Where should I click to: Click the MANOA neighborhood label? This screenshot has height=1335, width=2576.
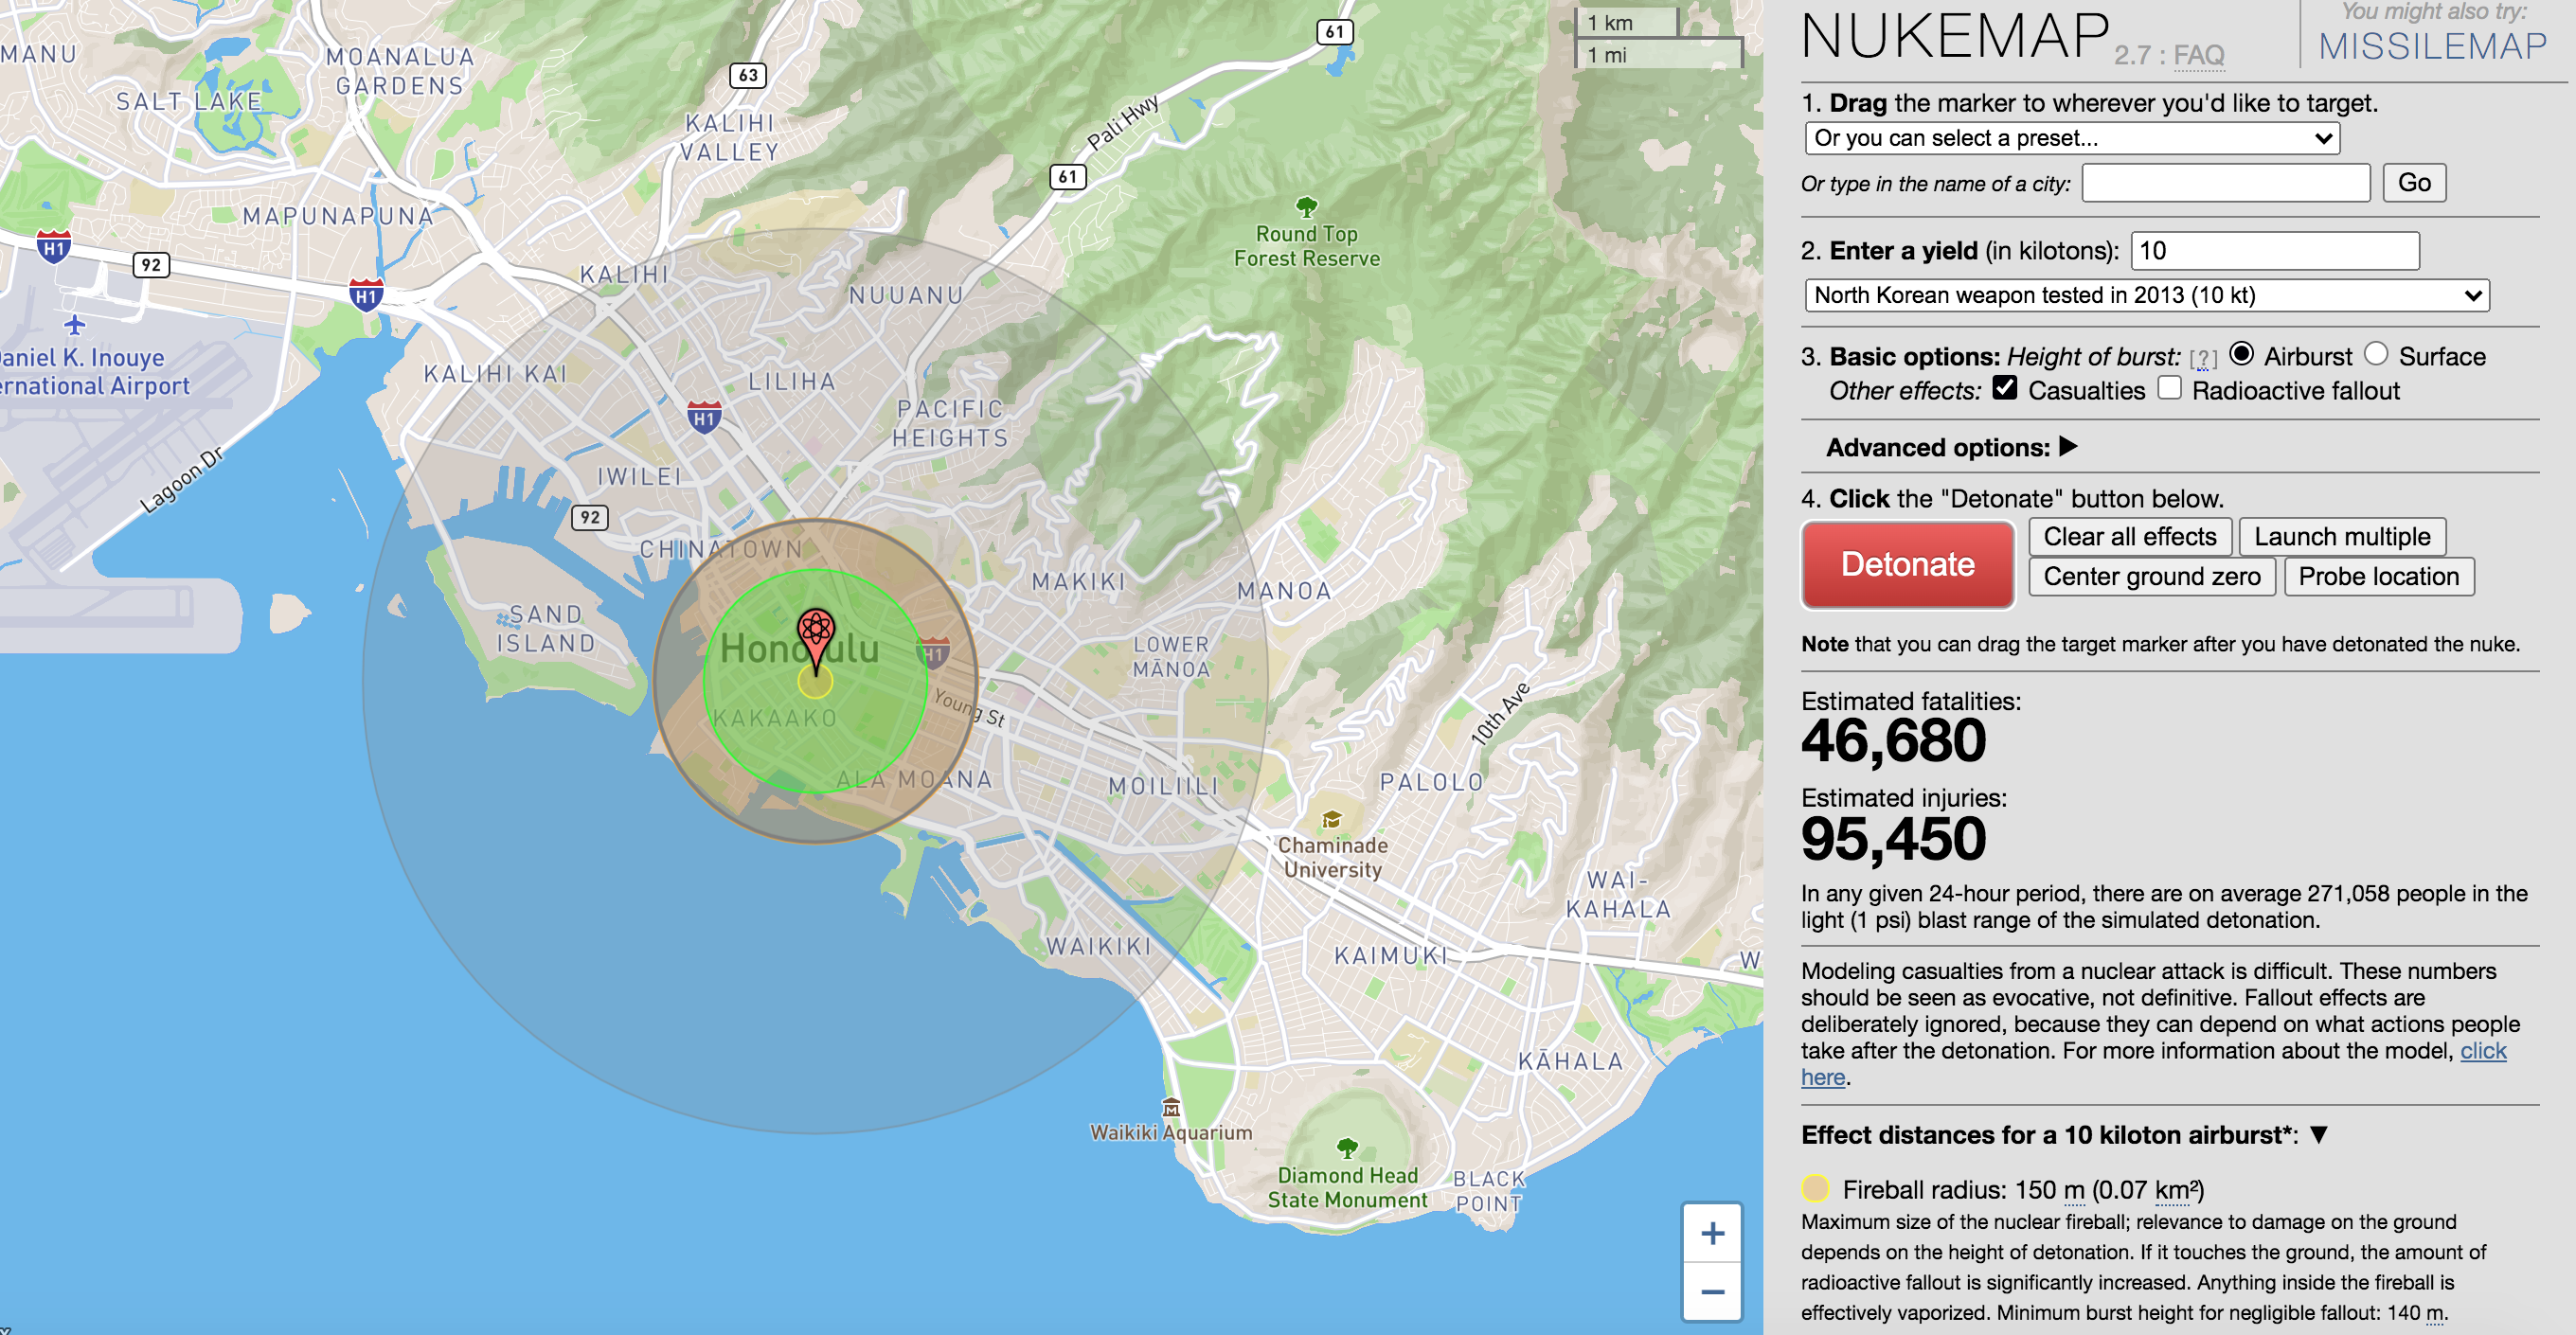tap(1284, 591)
